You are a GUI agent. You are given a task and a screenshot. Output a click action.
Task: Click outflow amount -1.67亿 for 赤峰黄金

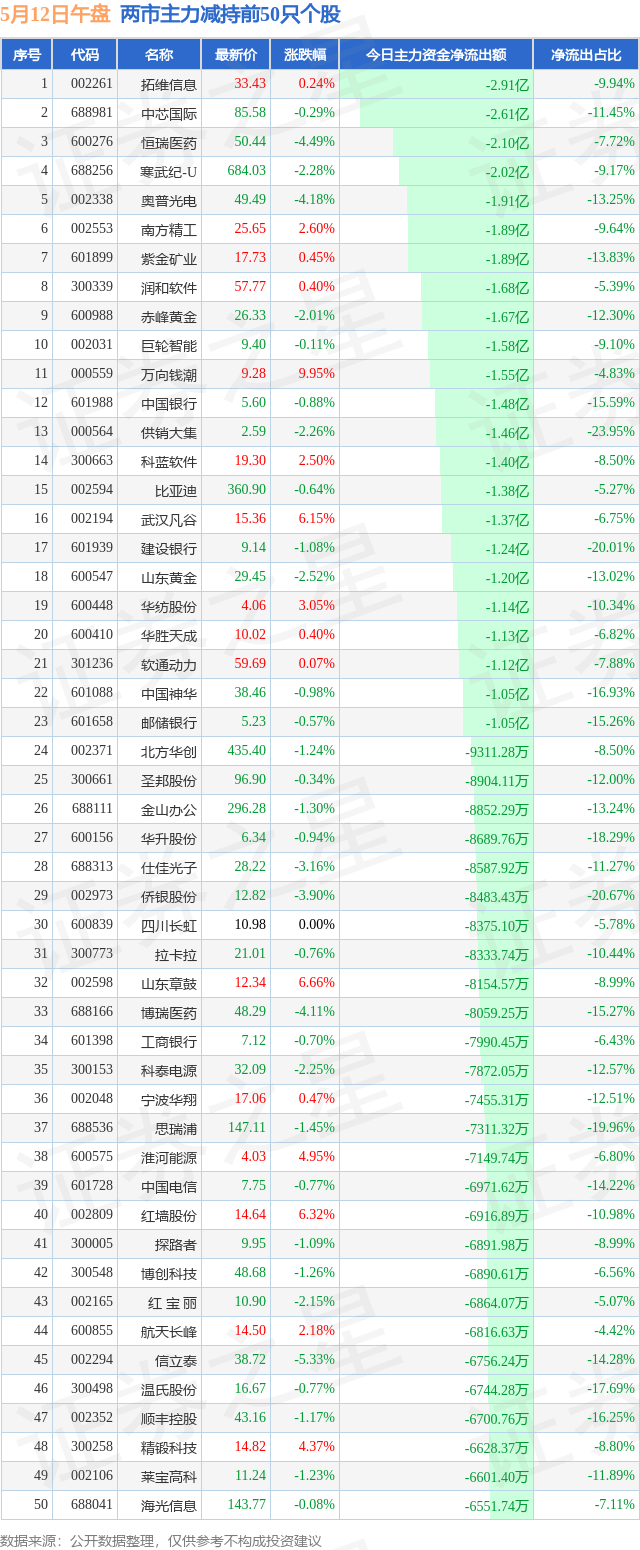click(x=507, y=316)
